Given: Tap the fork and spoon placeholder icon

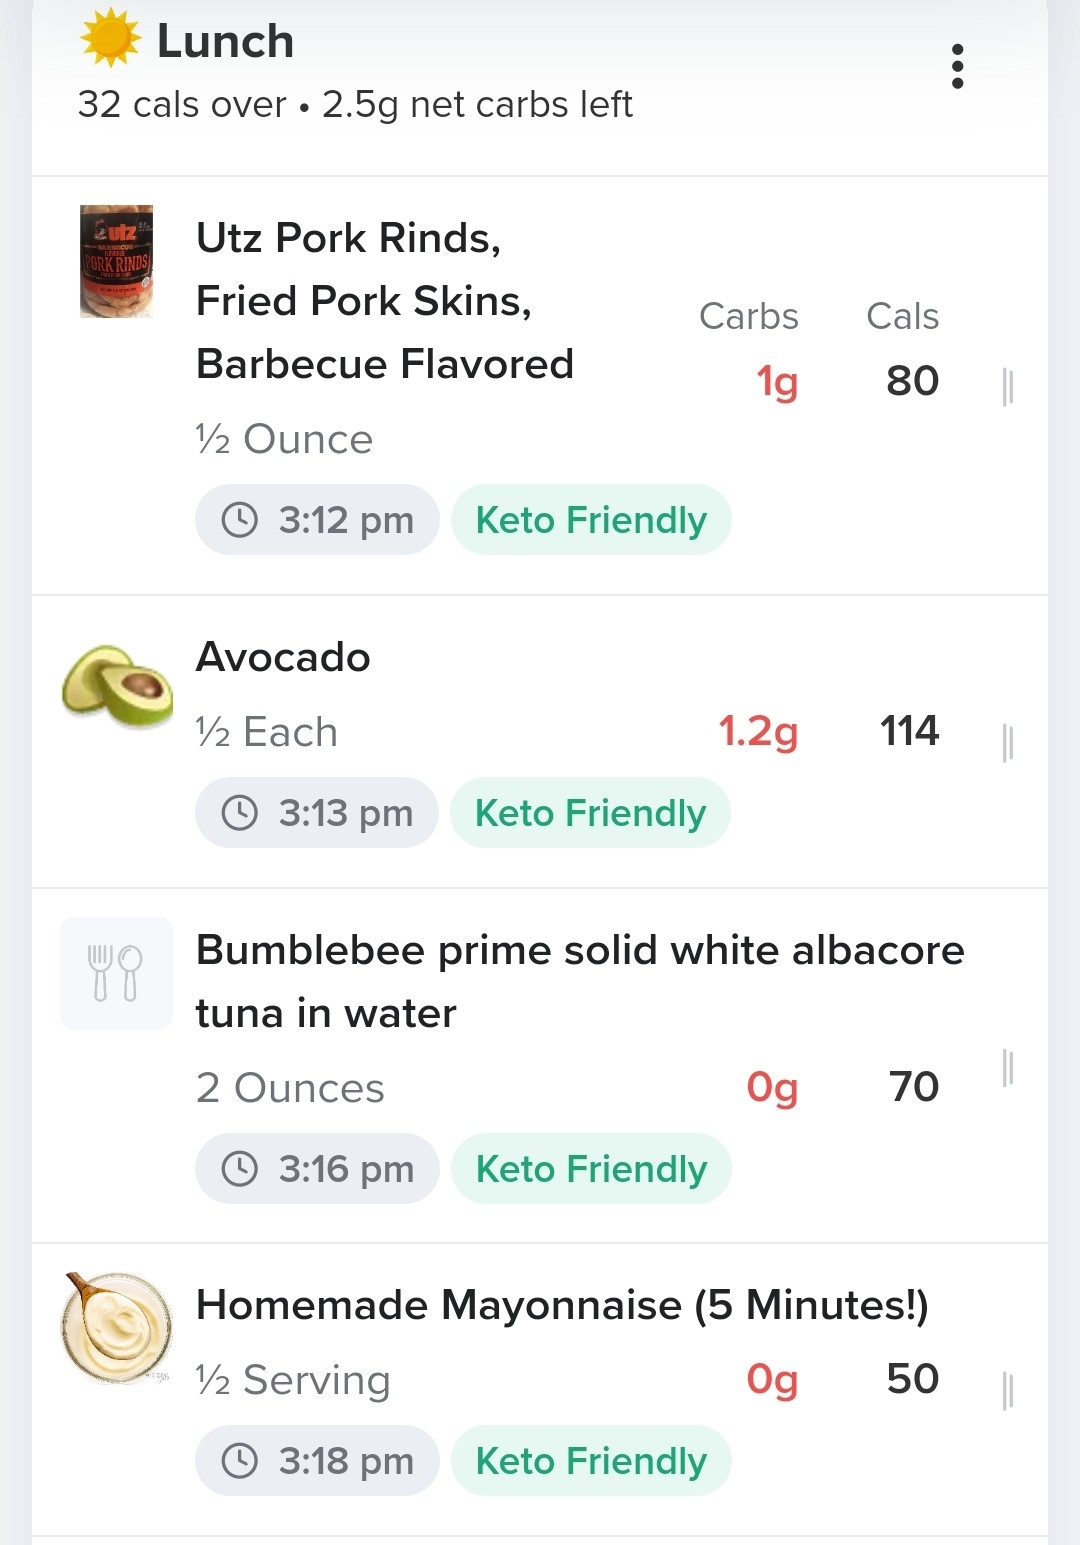Looking at the screenshot, I should [x=117, y=973].
